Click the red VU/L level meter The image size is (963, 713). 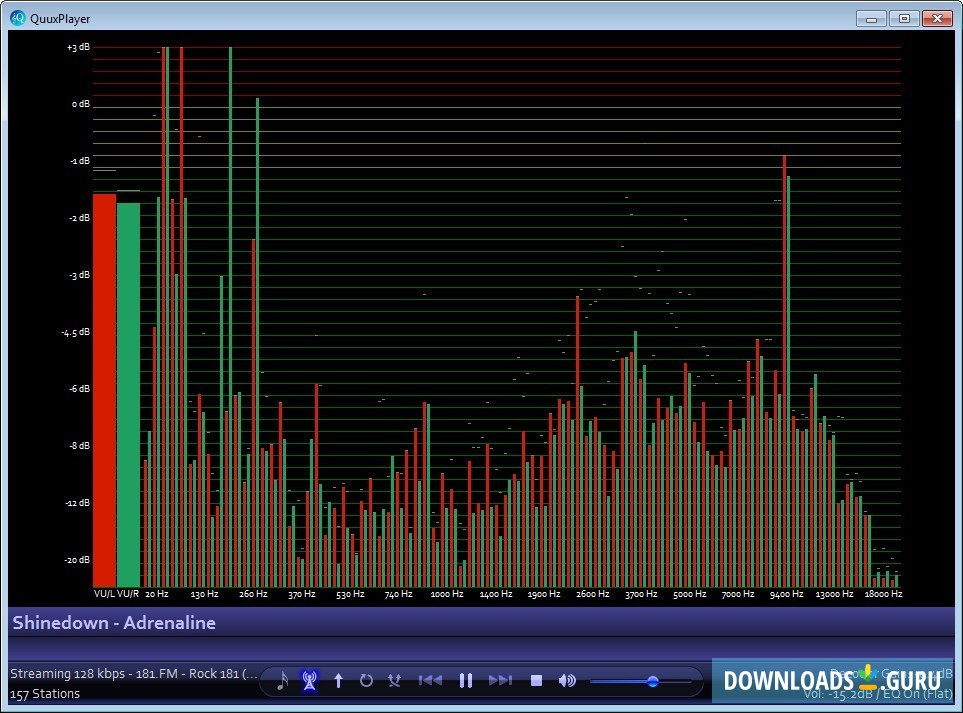click(104, 390)
